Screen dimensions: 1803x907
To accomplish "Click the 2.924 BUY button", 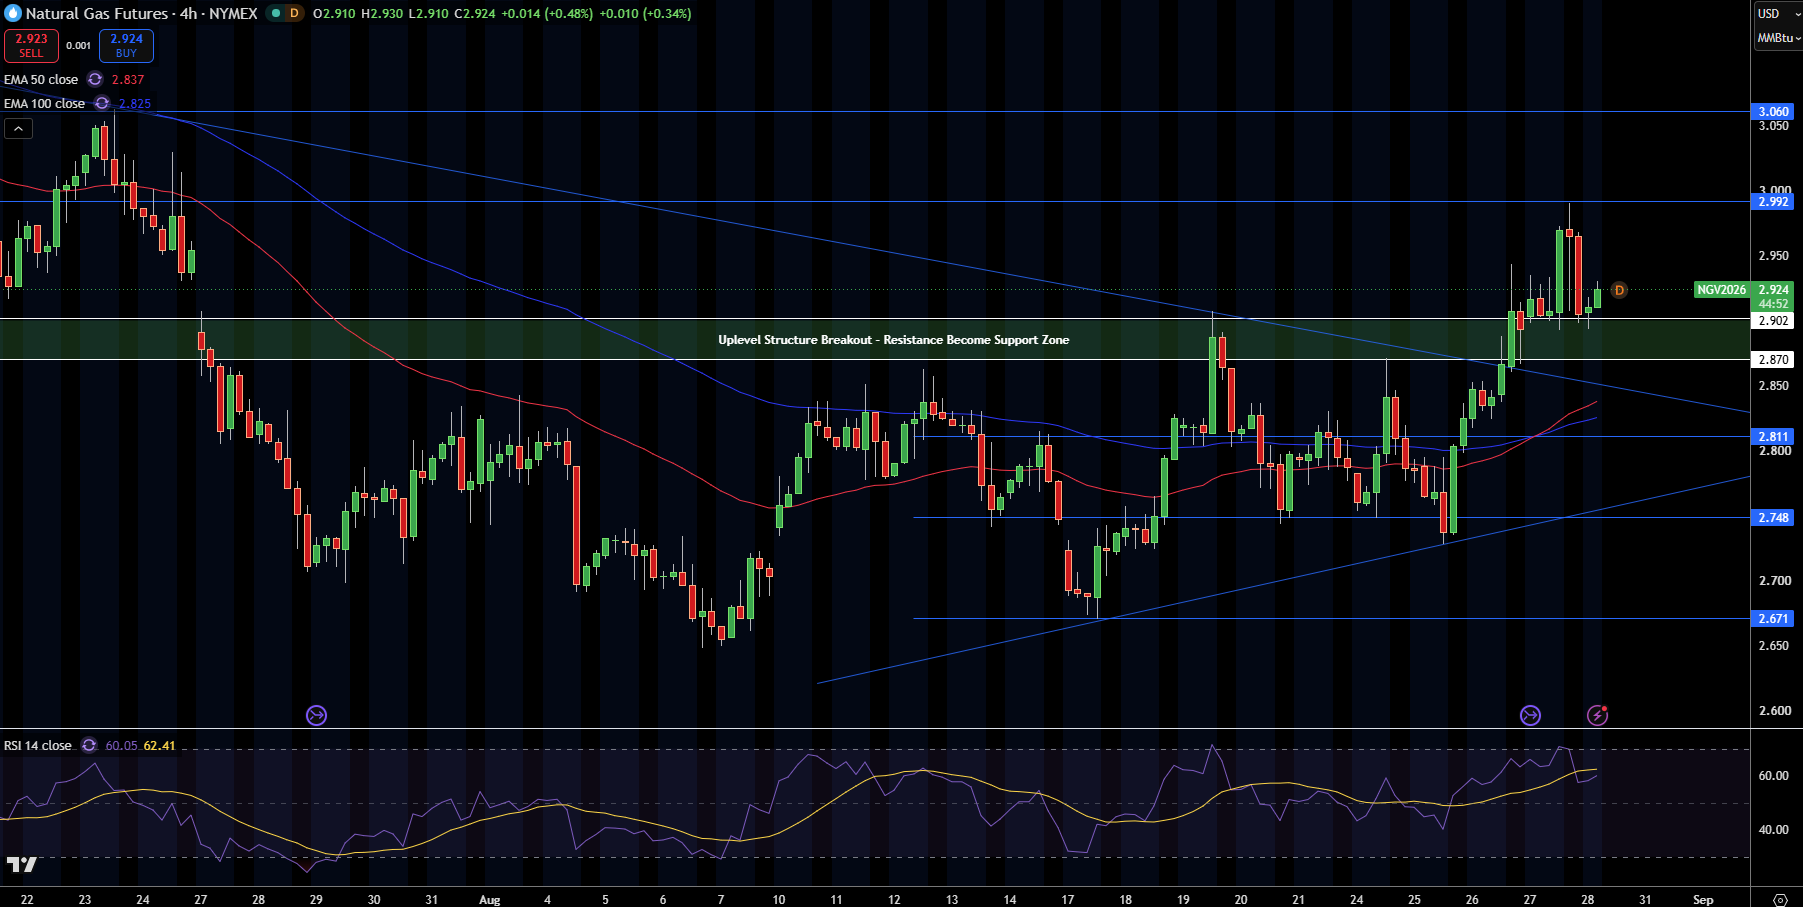I will click(x=126, y=46).
